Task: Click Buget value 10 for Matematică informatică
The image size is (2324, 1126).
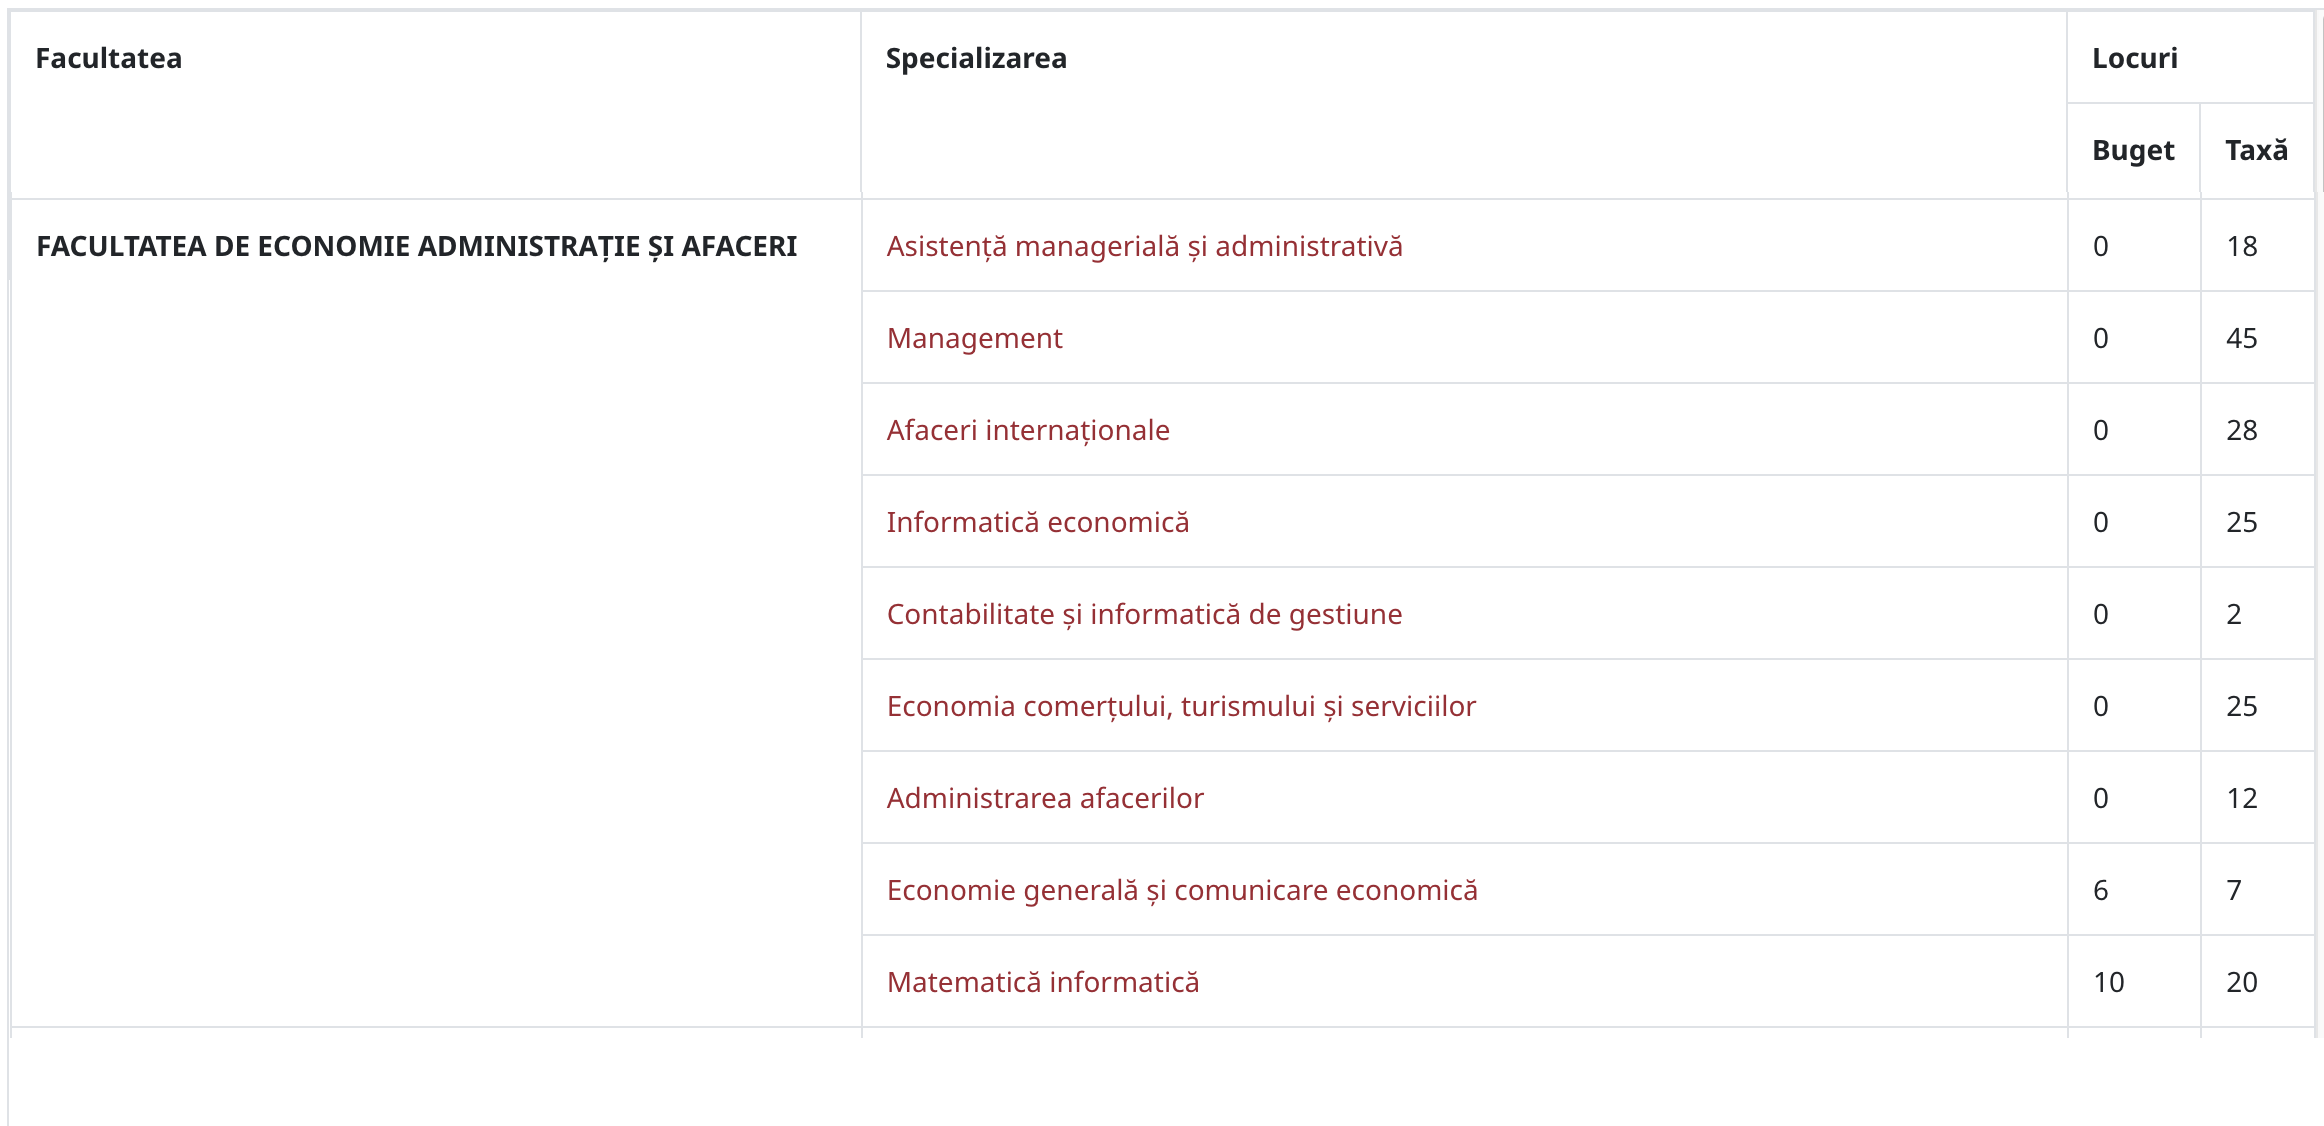Action: pos(2109,982)
